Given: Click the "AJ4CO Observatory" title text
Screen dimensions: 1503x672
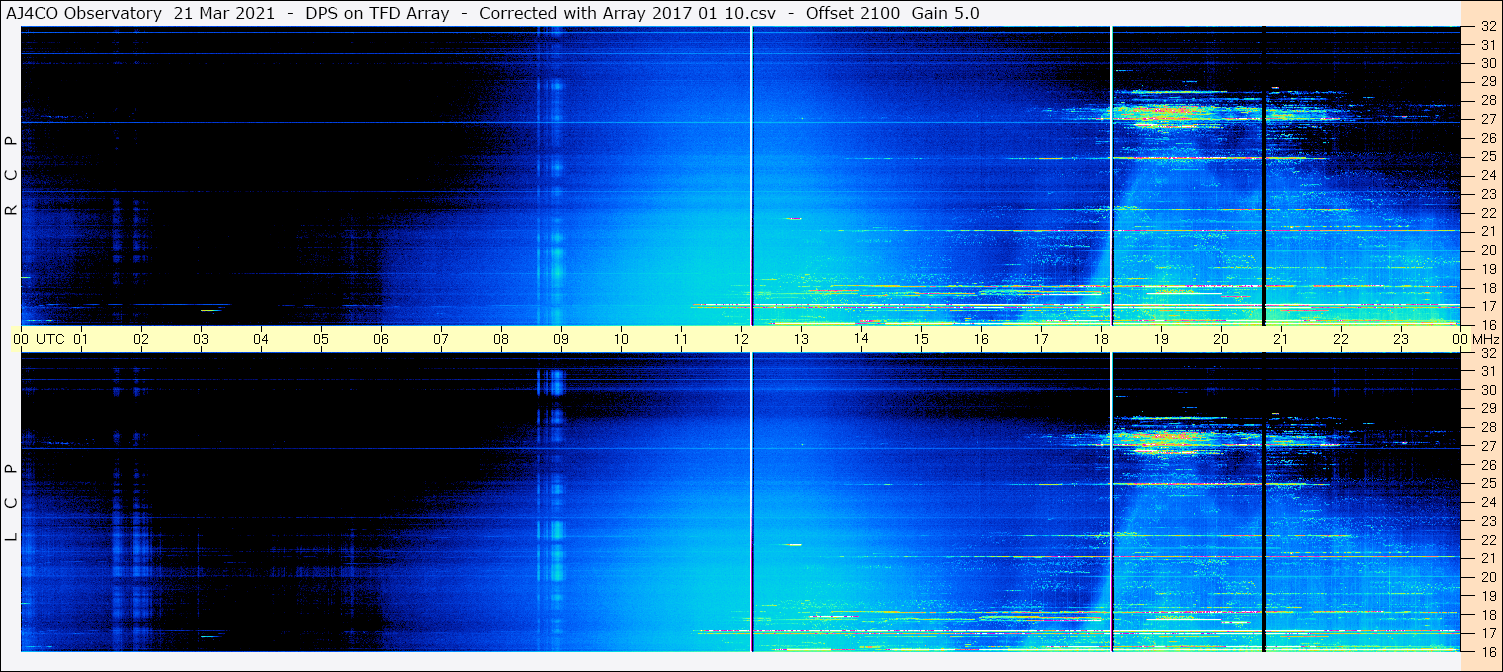Looking at the screenshot, I should tap(84, 13).
